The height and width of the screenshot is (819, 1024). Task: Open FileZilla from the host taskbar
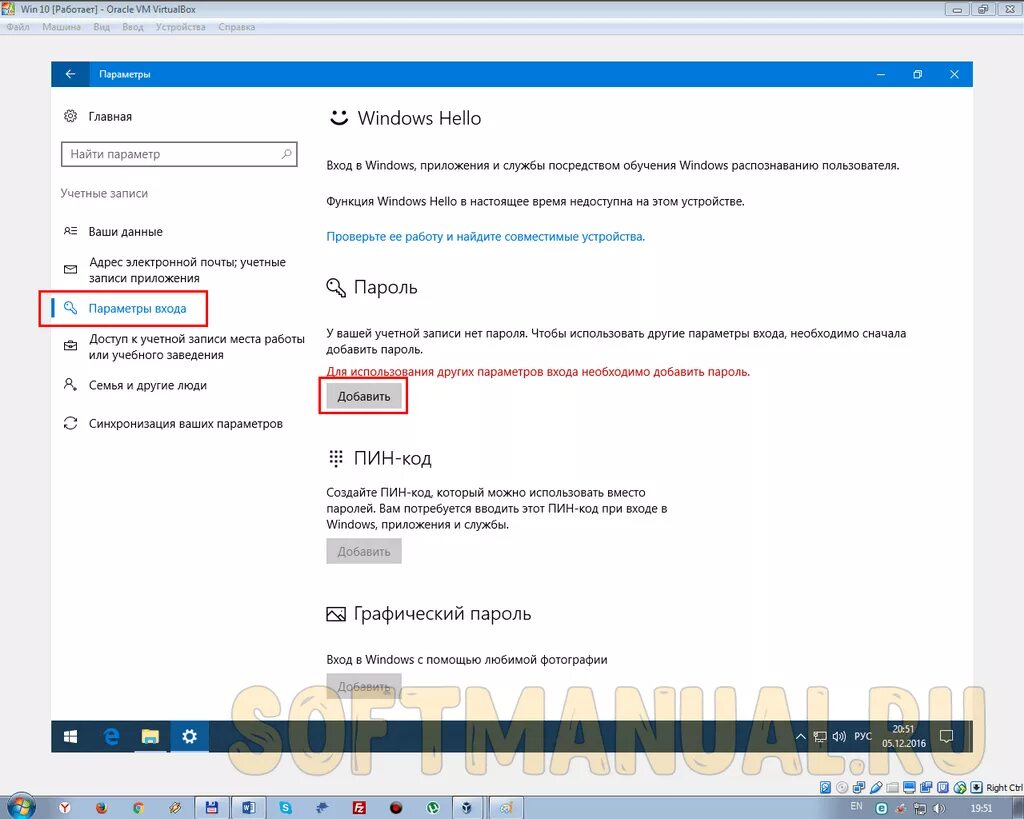(x=359, y=808)
